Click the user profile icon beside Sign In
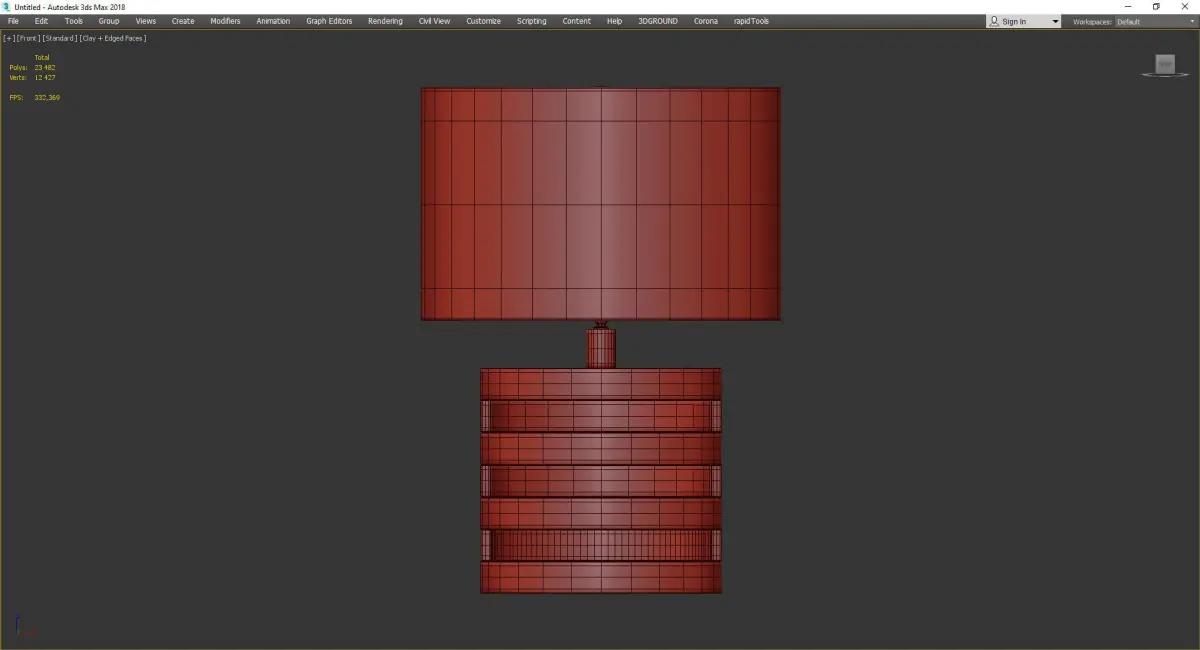This screenshot has width=1200, height=650. [994, 21]
